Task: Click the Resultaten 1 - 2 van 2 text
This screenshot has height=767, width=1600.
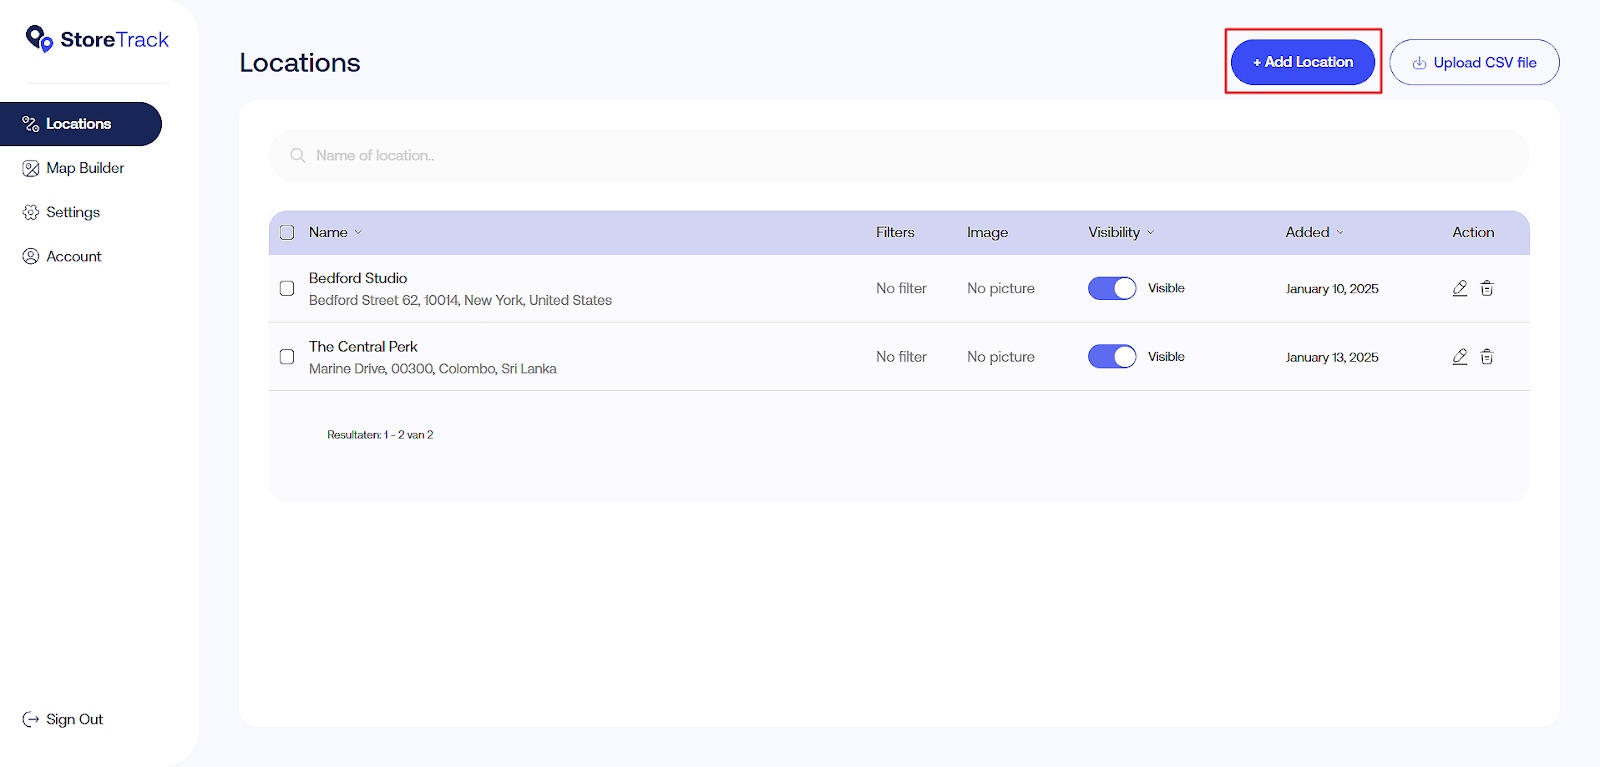Action: [380, 435]
